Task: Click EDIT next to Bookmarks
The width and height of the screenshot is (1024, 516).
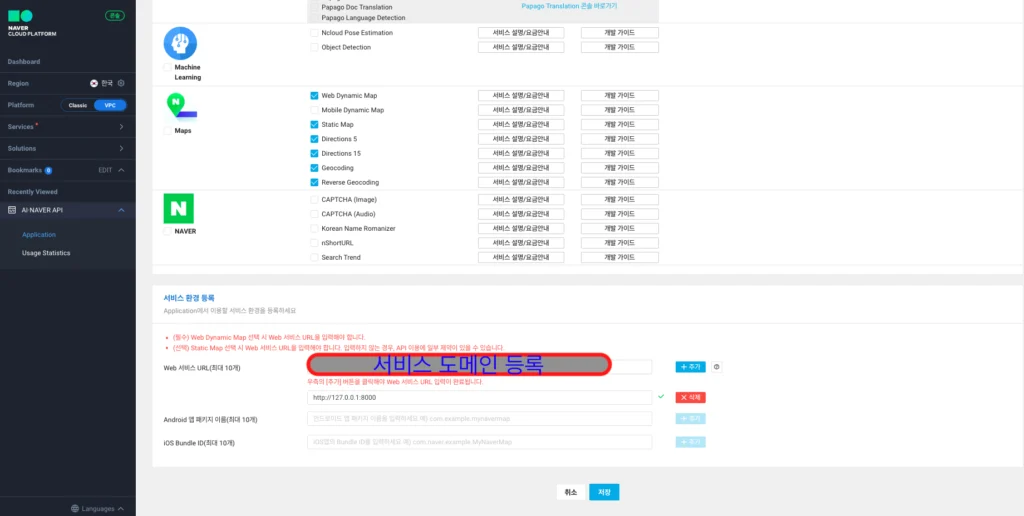Action: pyautogui.click(x=105, y=170)
